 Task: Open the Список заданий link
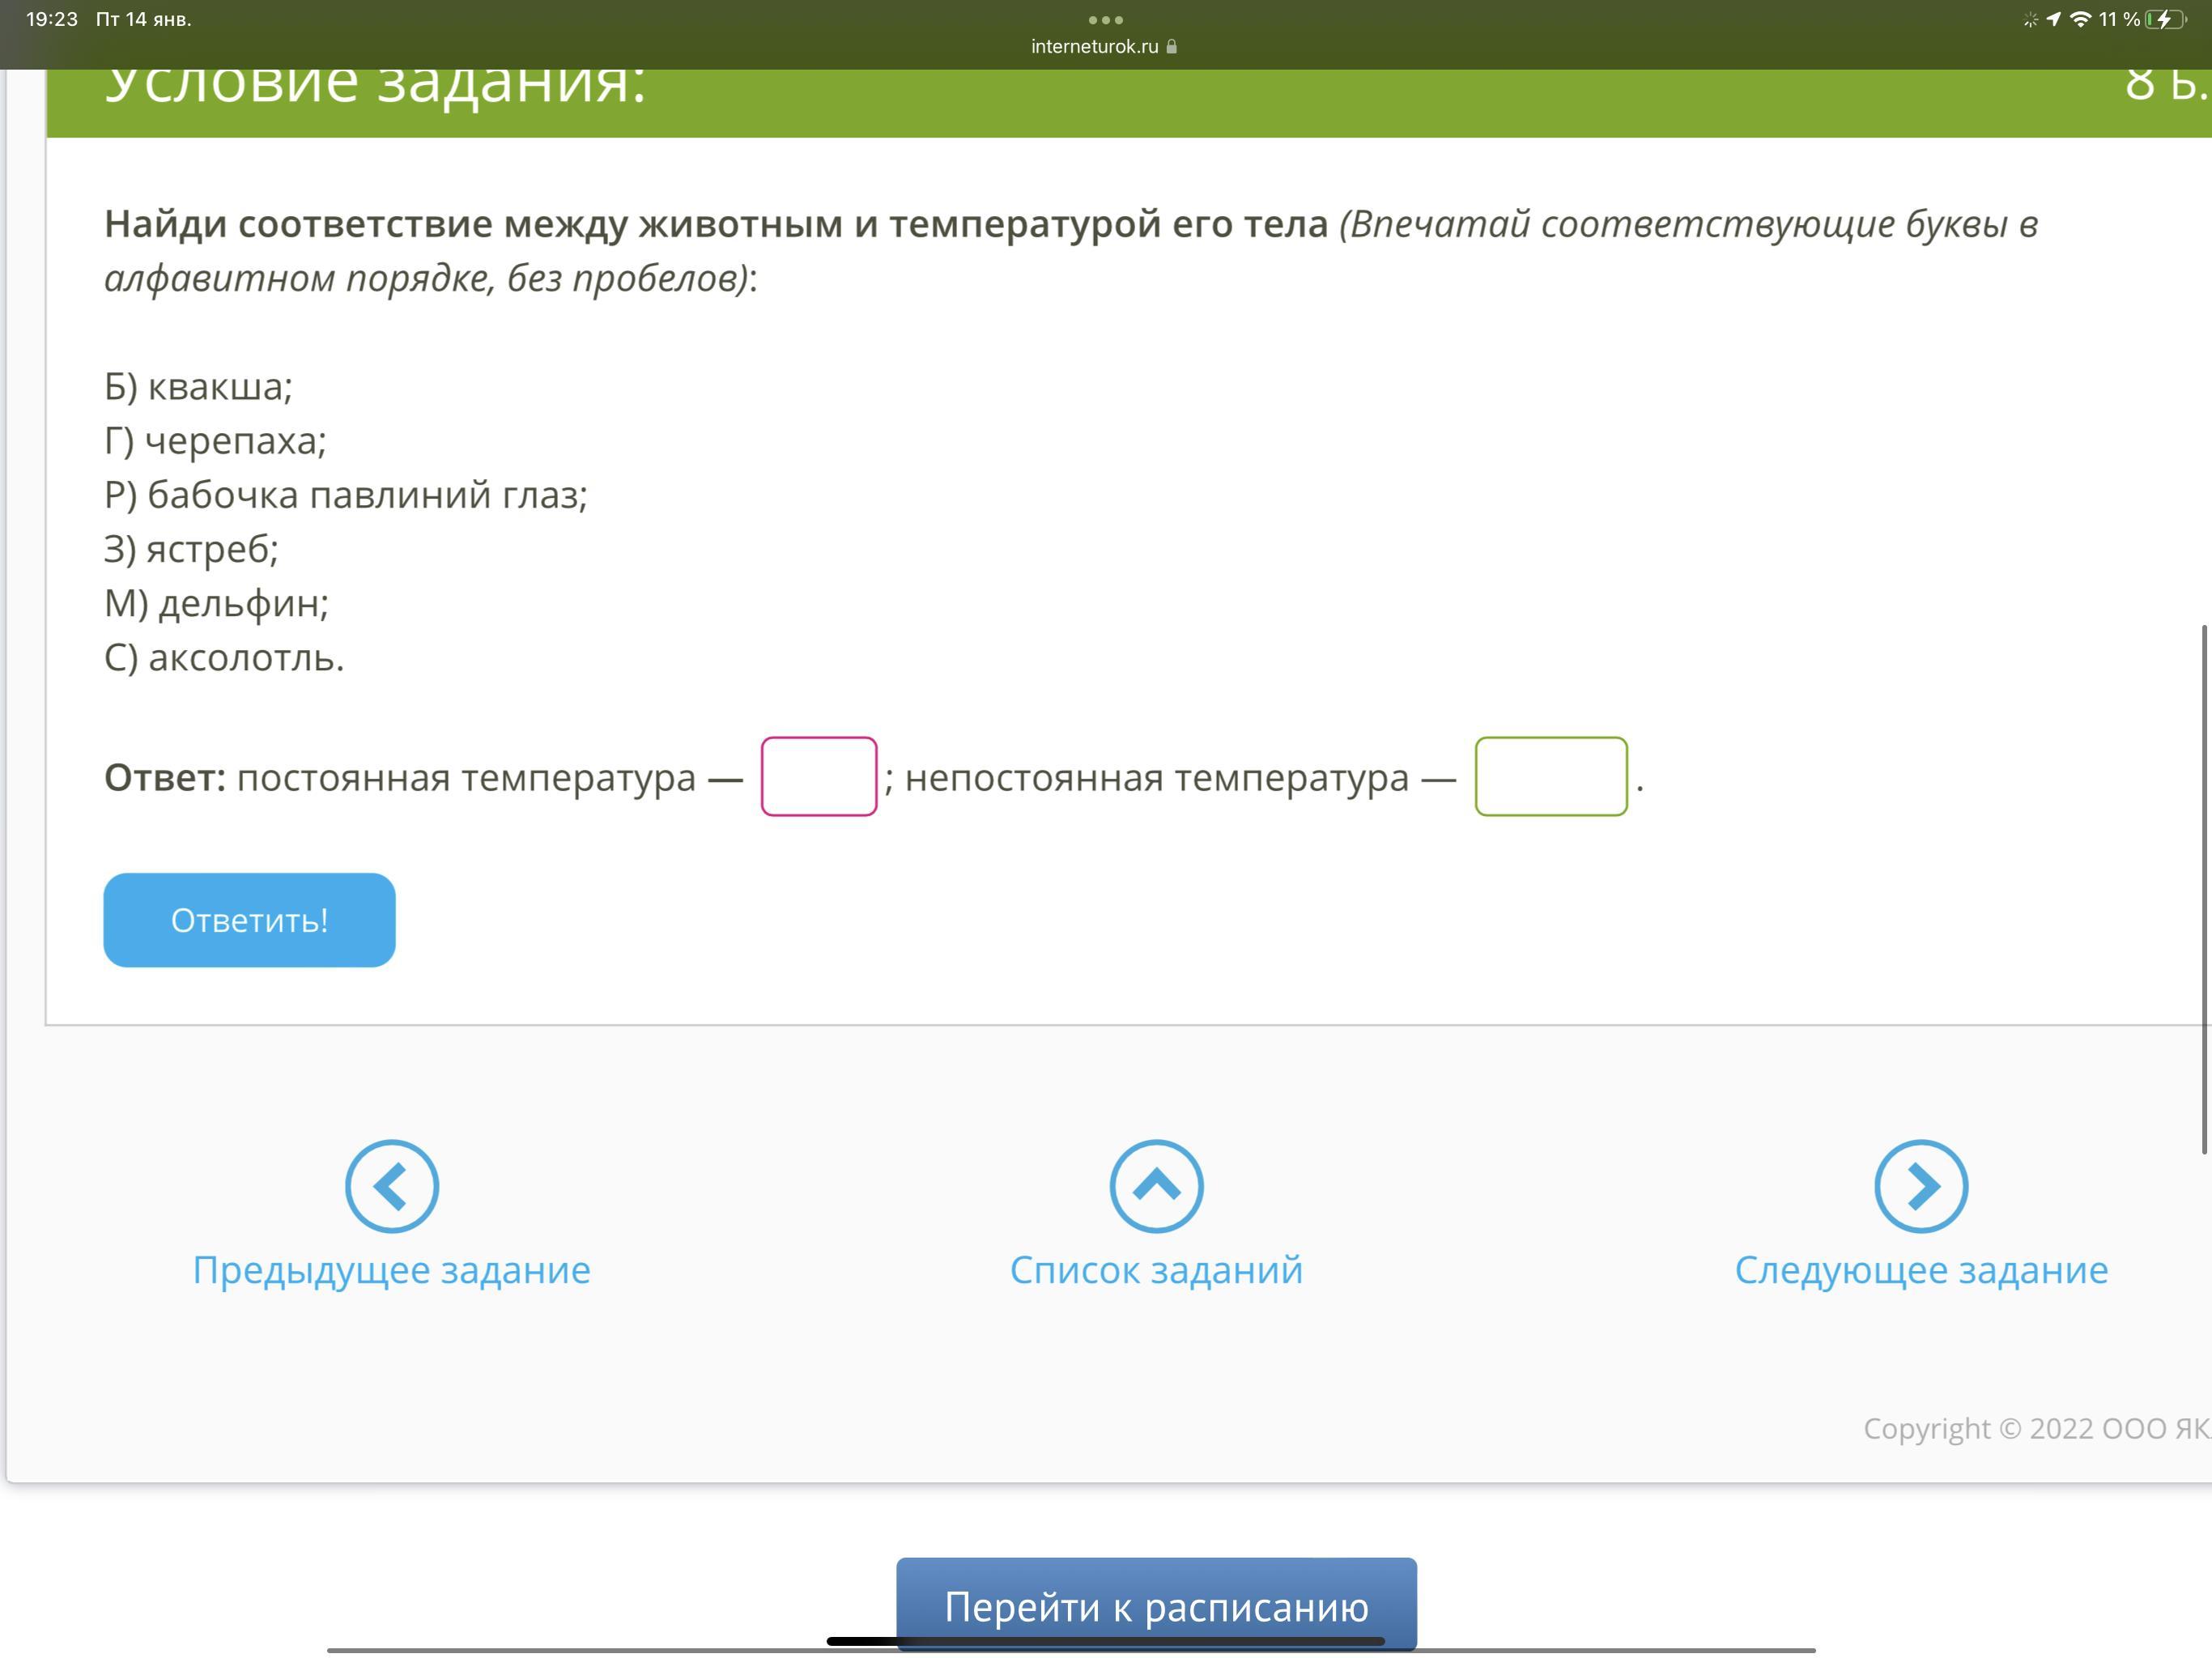1156,1270
